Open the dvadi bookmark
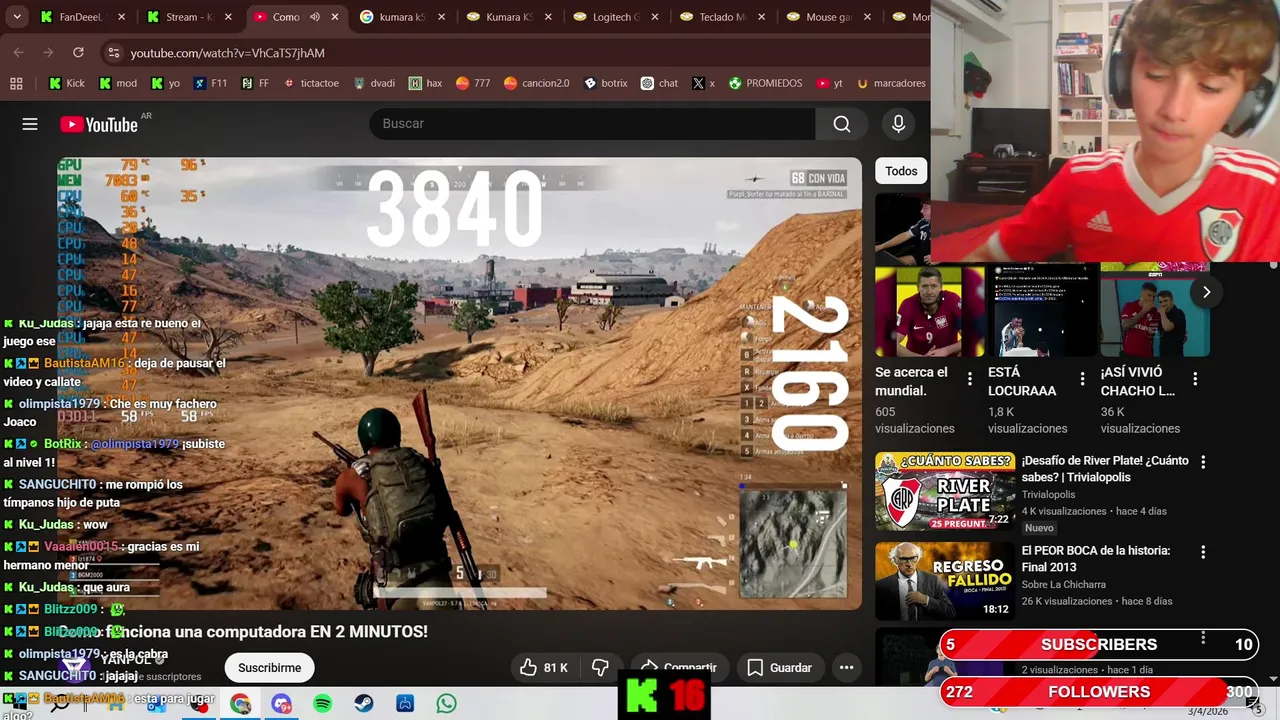Viewport: 1280px width, 720px height. click(x=374, y=83)
